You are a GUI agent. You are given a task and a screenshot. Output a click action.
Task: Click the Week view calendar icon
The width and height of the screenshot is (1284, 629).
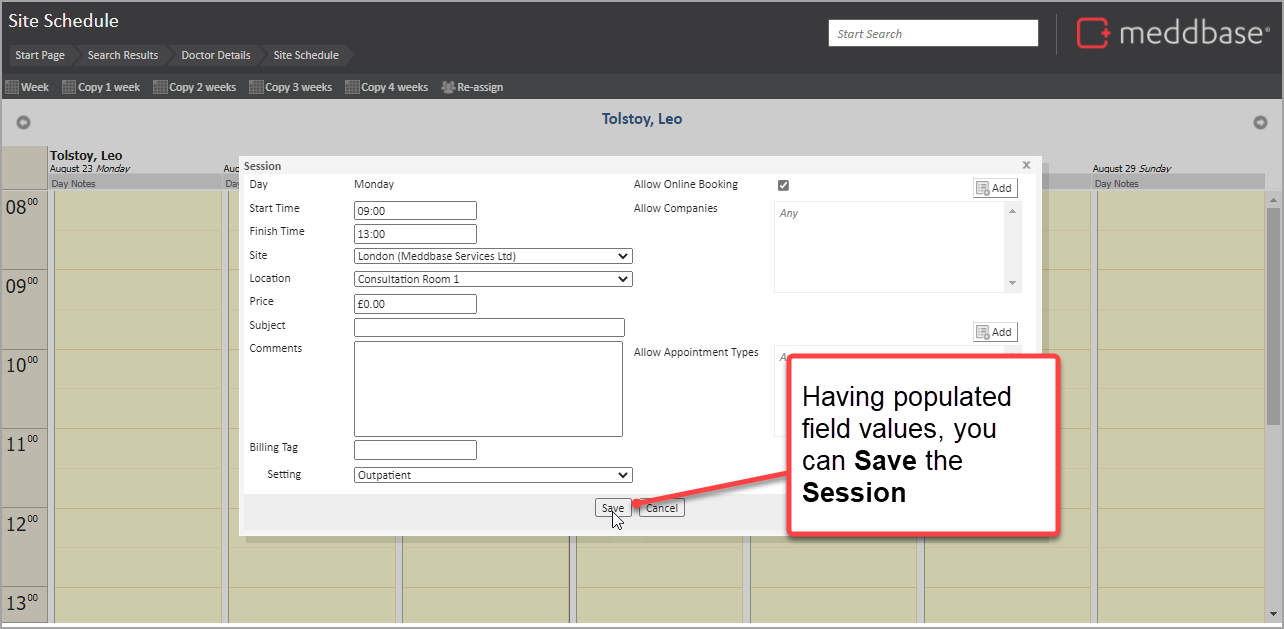coord(12,87)
